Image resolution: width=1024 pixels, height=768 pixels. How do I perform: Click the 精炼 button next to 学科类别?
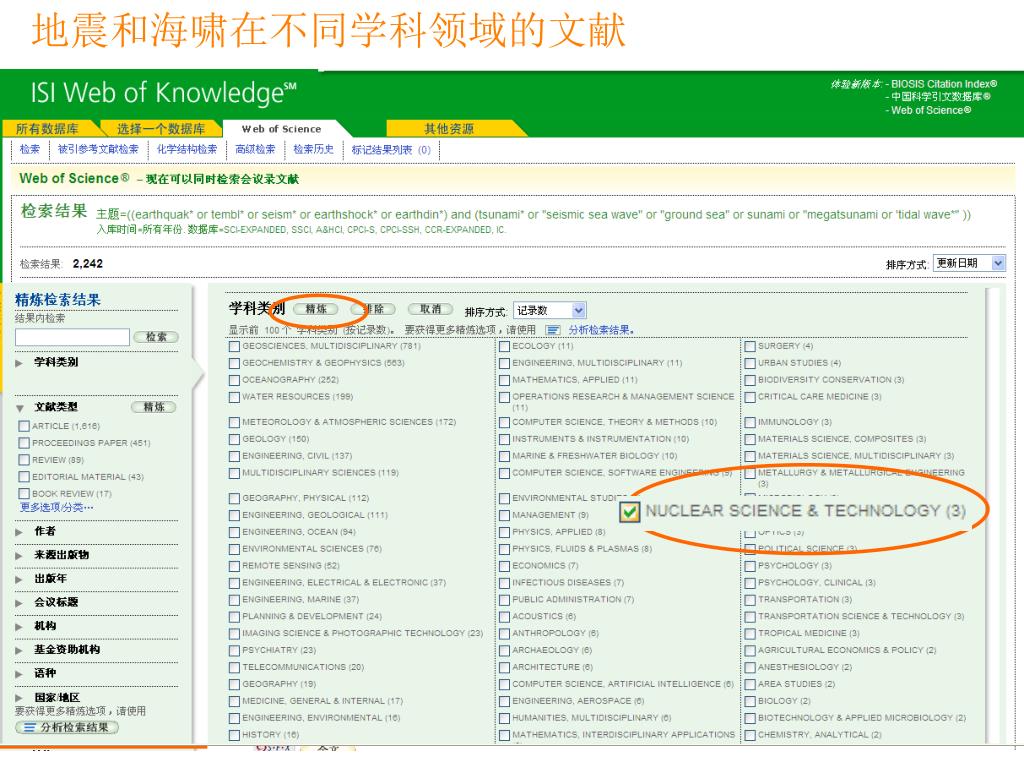point(316,309)
